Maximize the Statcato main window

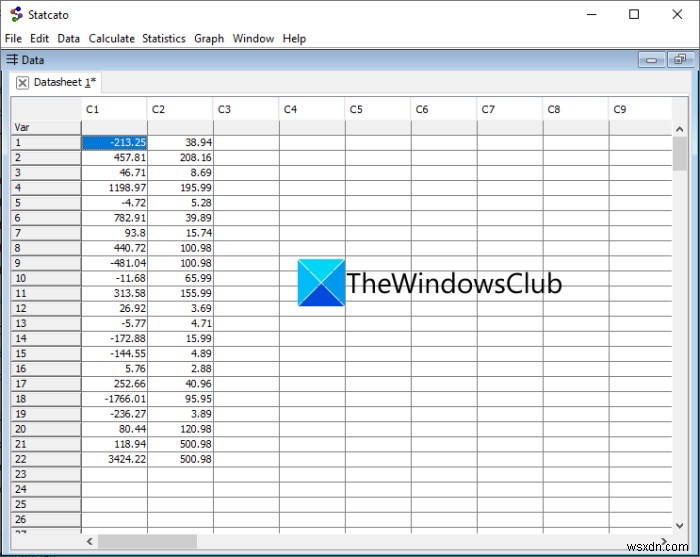(633, 14)
